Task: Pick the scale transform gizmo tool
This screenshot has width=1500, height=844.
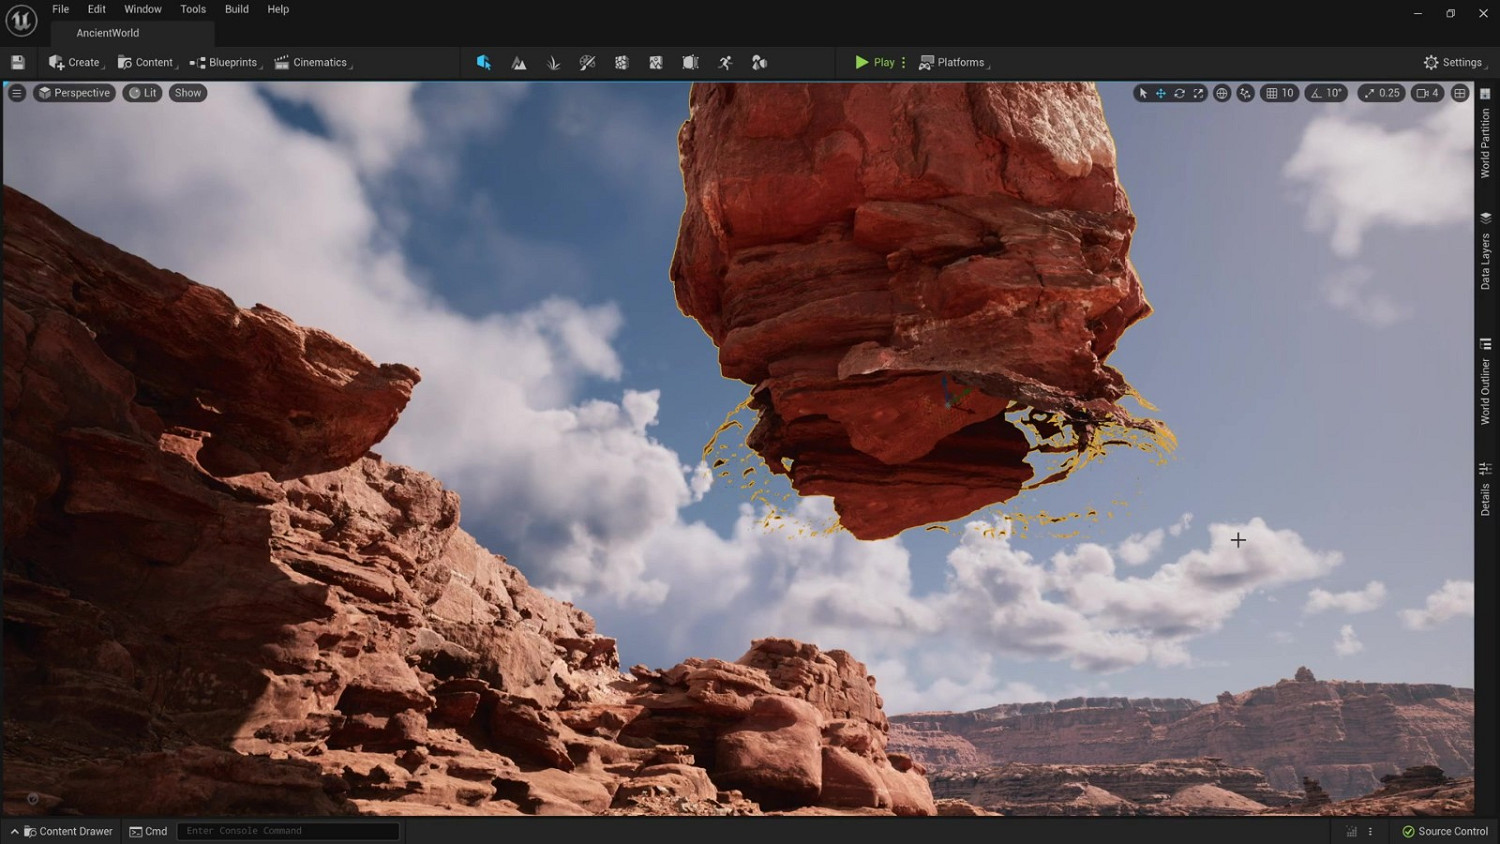Action: click(x=1198, y=93)
